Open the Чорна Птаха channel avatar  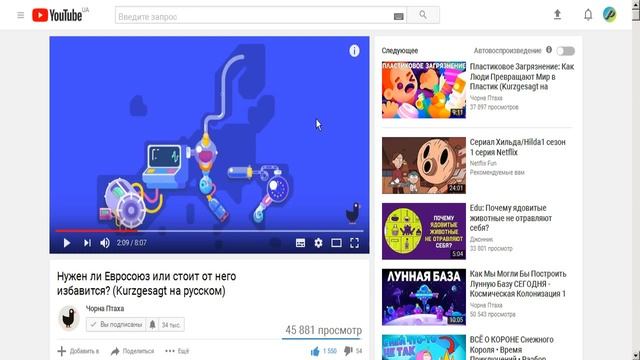coord(69,318)
